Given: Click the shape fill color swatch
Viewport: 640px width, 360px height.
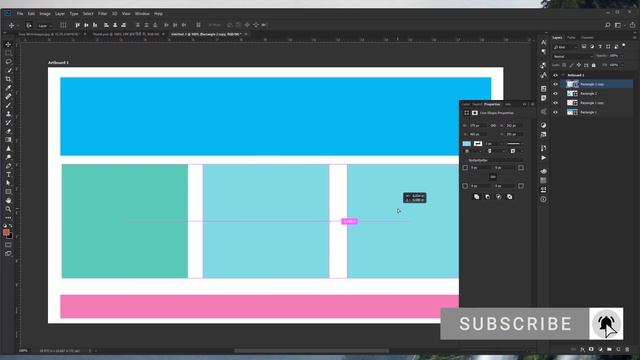Looking at the screenshot, I should (x=467, y=144).
